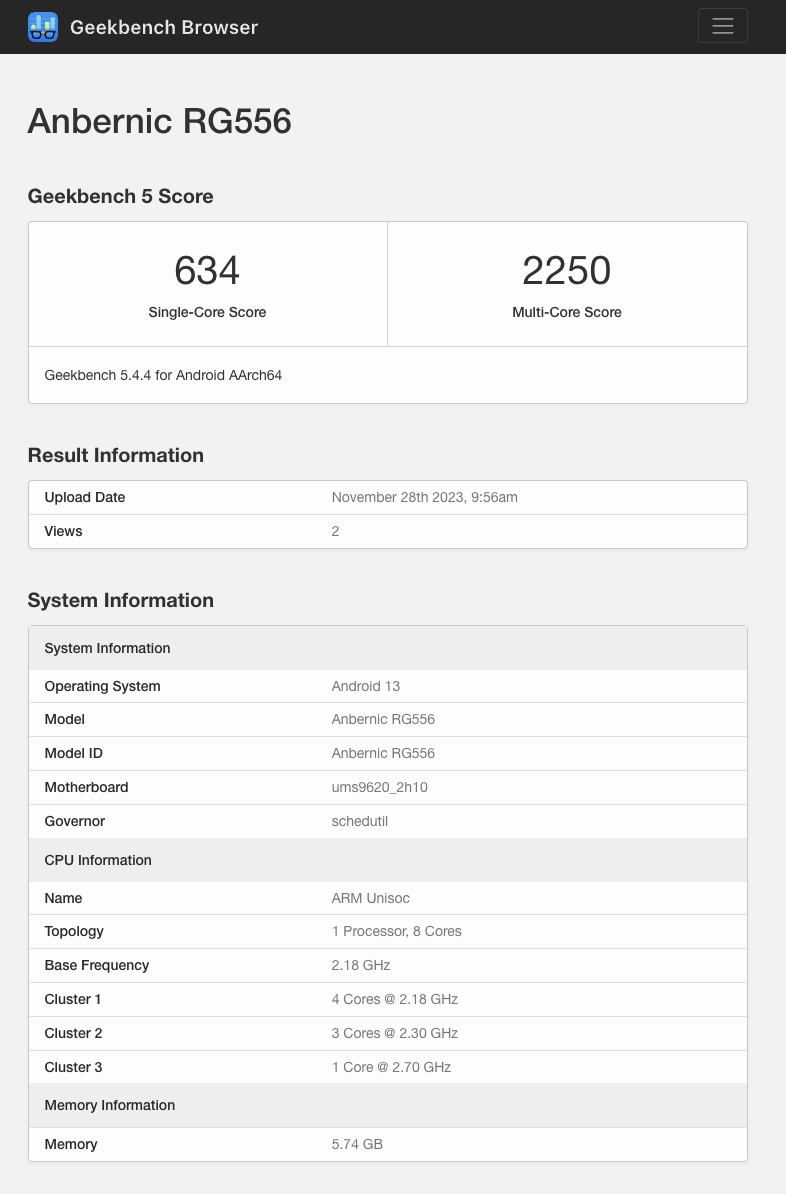
Task: Click the Single-Core Score label
Action: click(207, 312)
